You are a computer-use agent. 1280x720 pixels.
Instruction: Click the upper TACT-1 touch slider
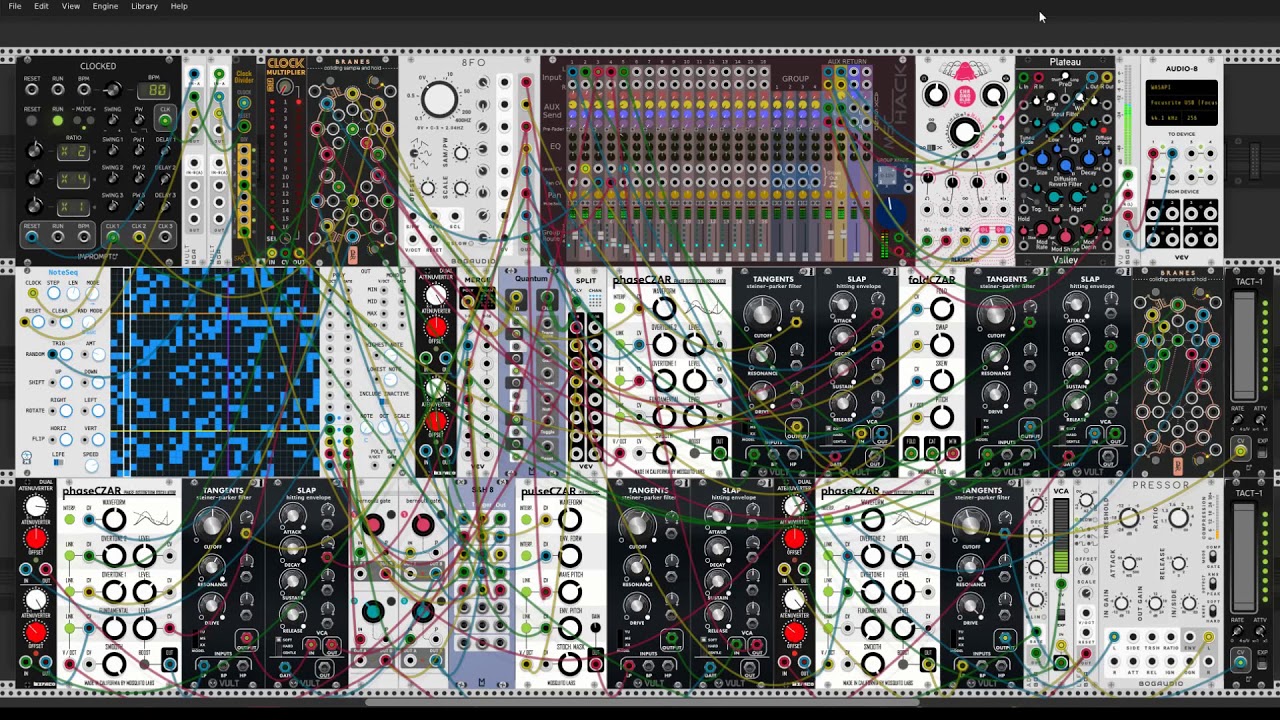point(1245,347)
